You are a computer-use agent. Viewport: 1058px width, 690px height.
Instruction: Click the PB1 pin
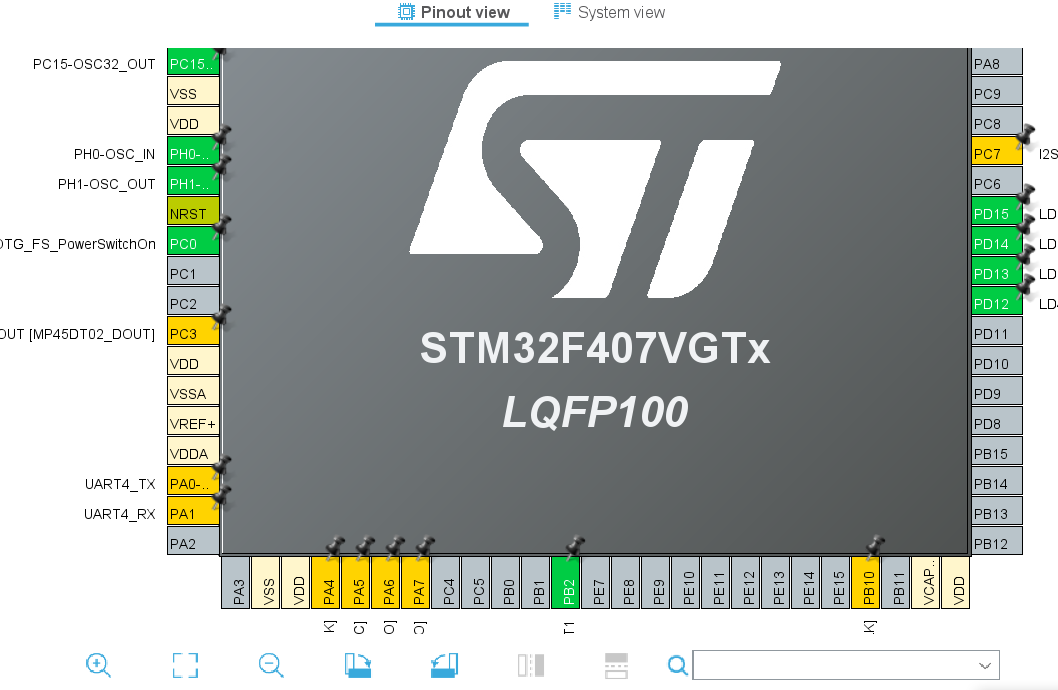coord(536,583)
